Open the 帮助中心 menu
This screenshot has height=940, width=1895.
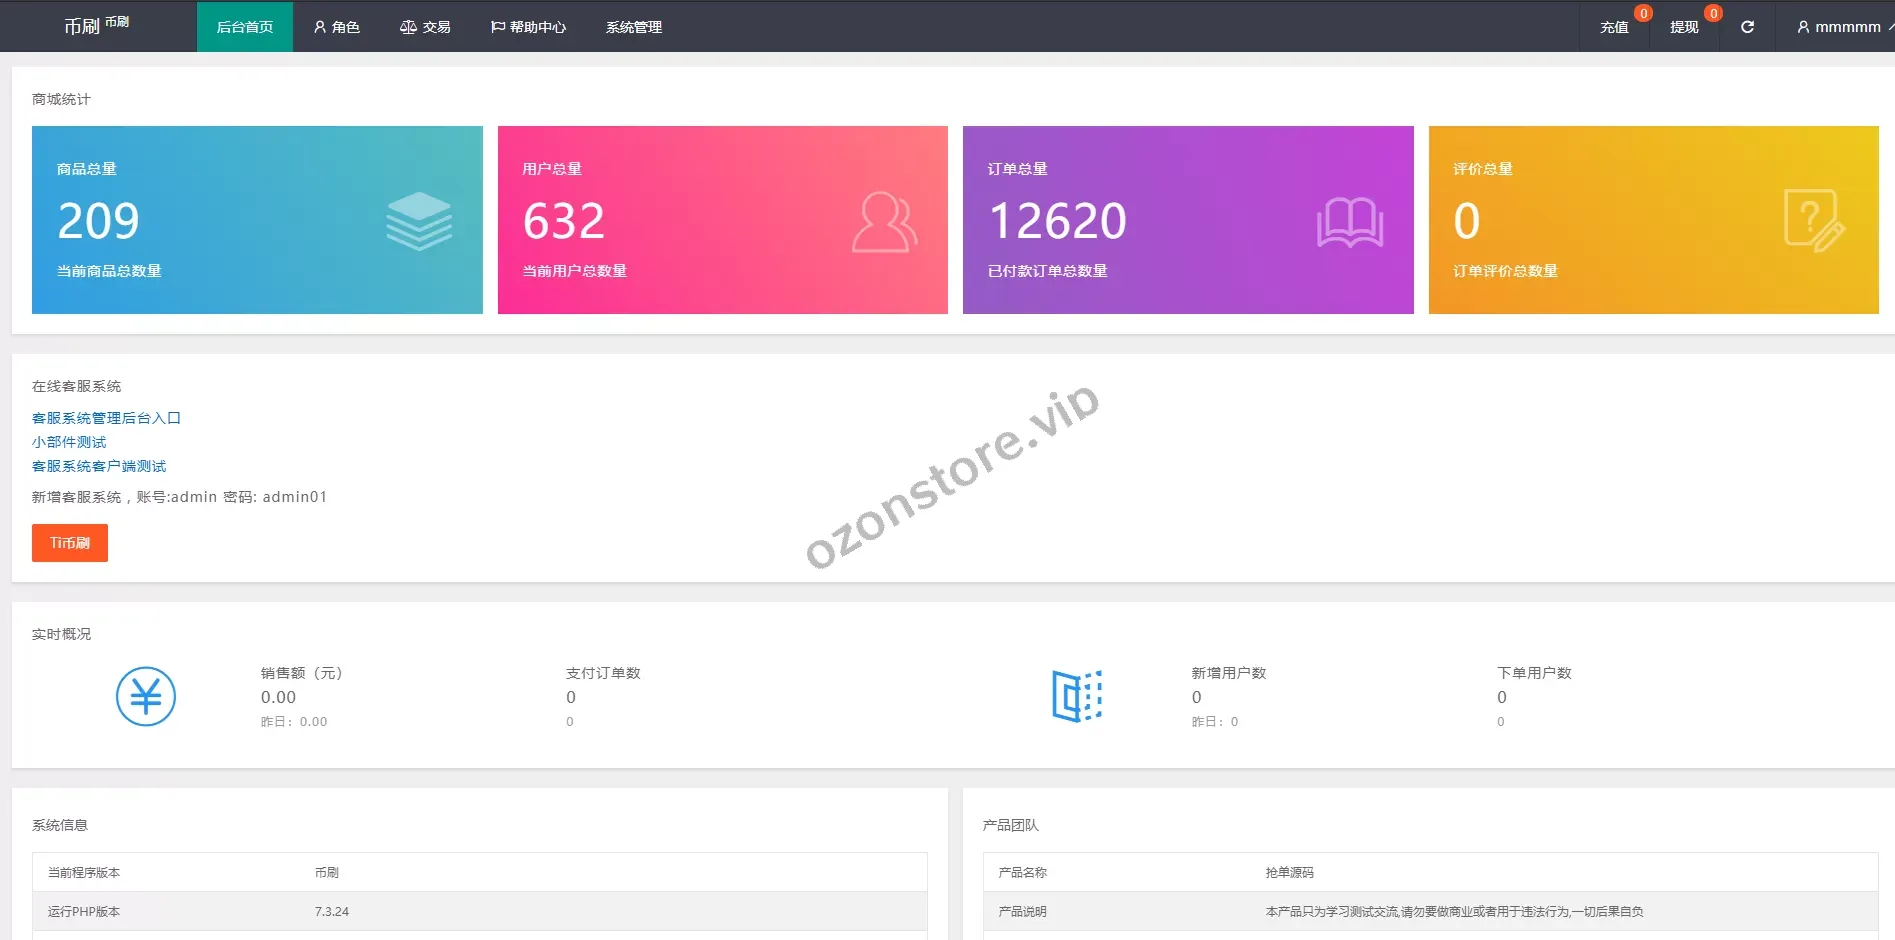(528, 27)
